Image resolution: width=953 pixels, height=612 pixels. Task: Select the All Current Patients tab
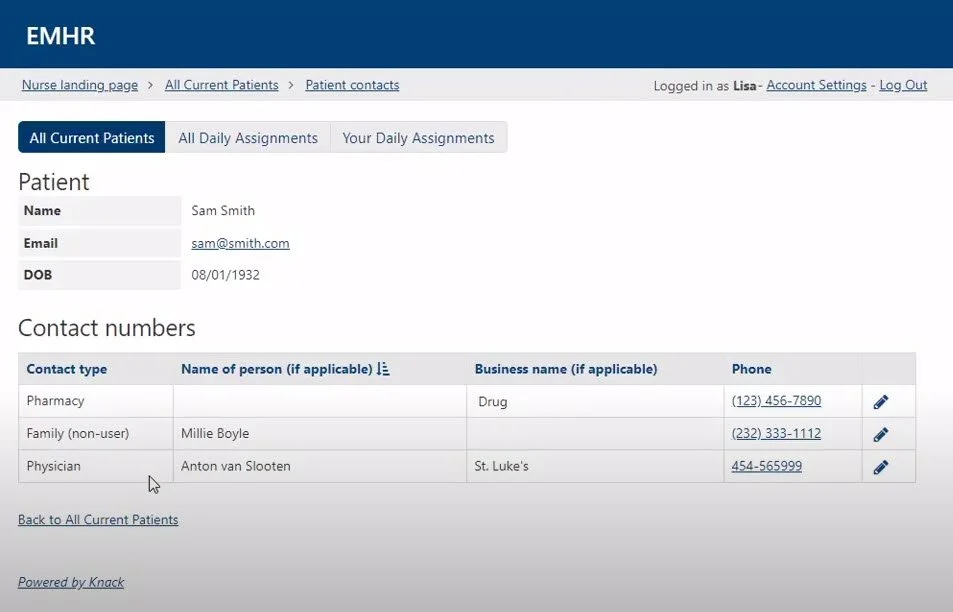(x=91, y=137)
